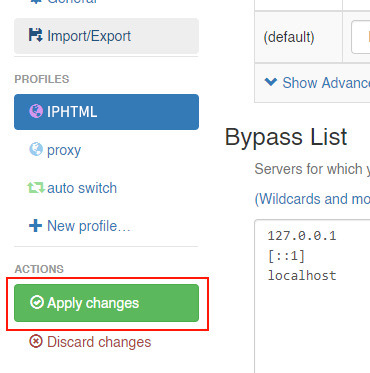Expand the Show Advanced section
This screenshot has height=373, width=370.
pos(317,83)
